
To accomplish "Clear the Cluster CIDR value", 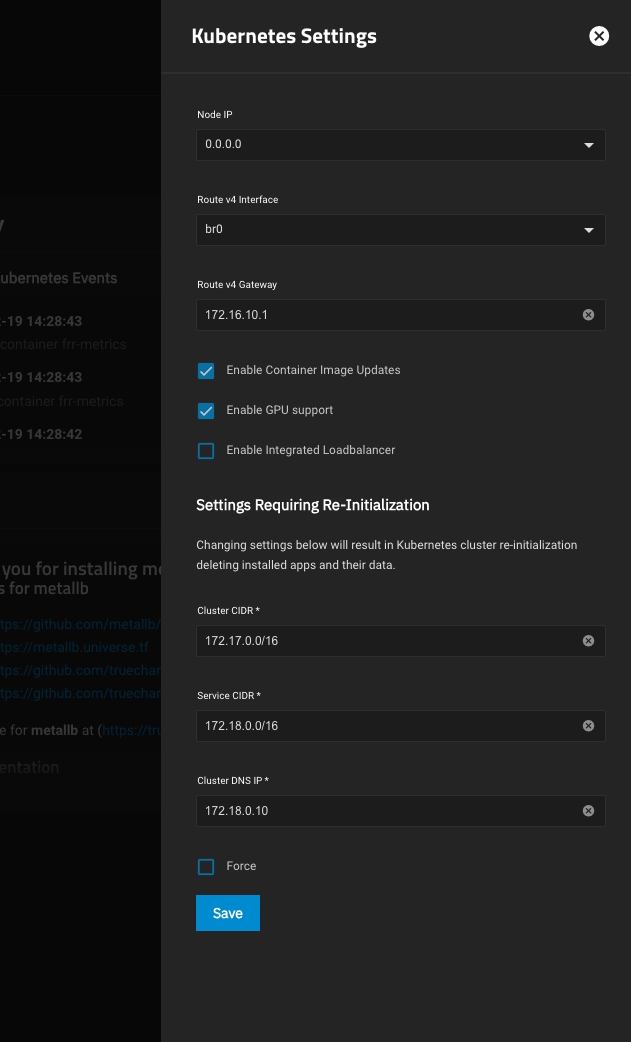I will point(588,641).
